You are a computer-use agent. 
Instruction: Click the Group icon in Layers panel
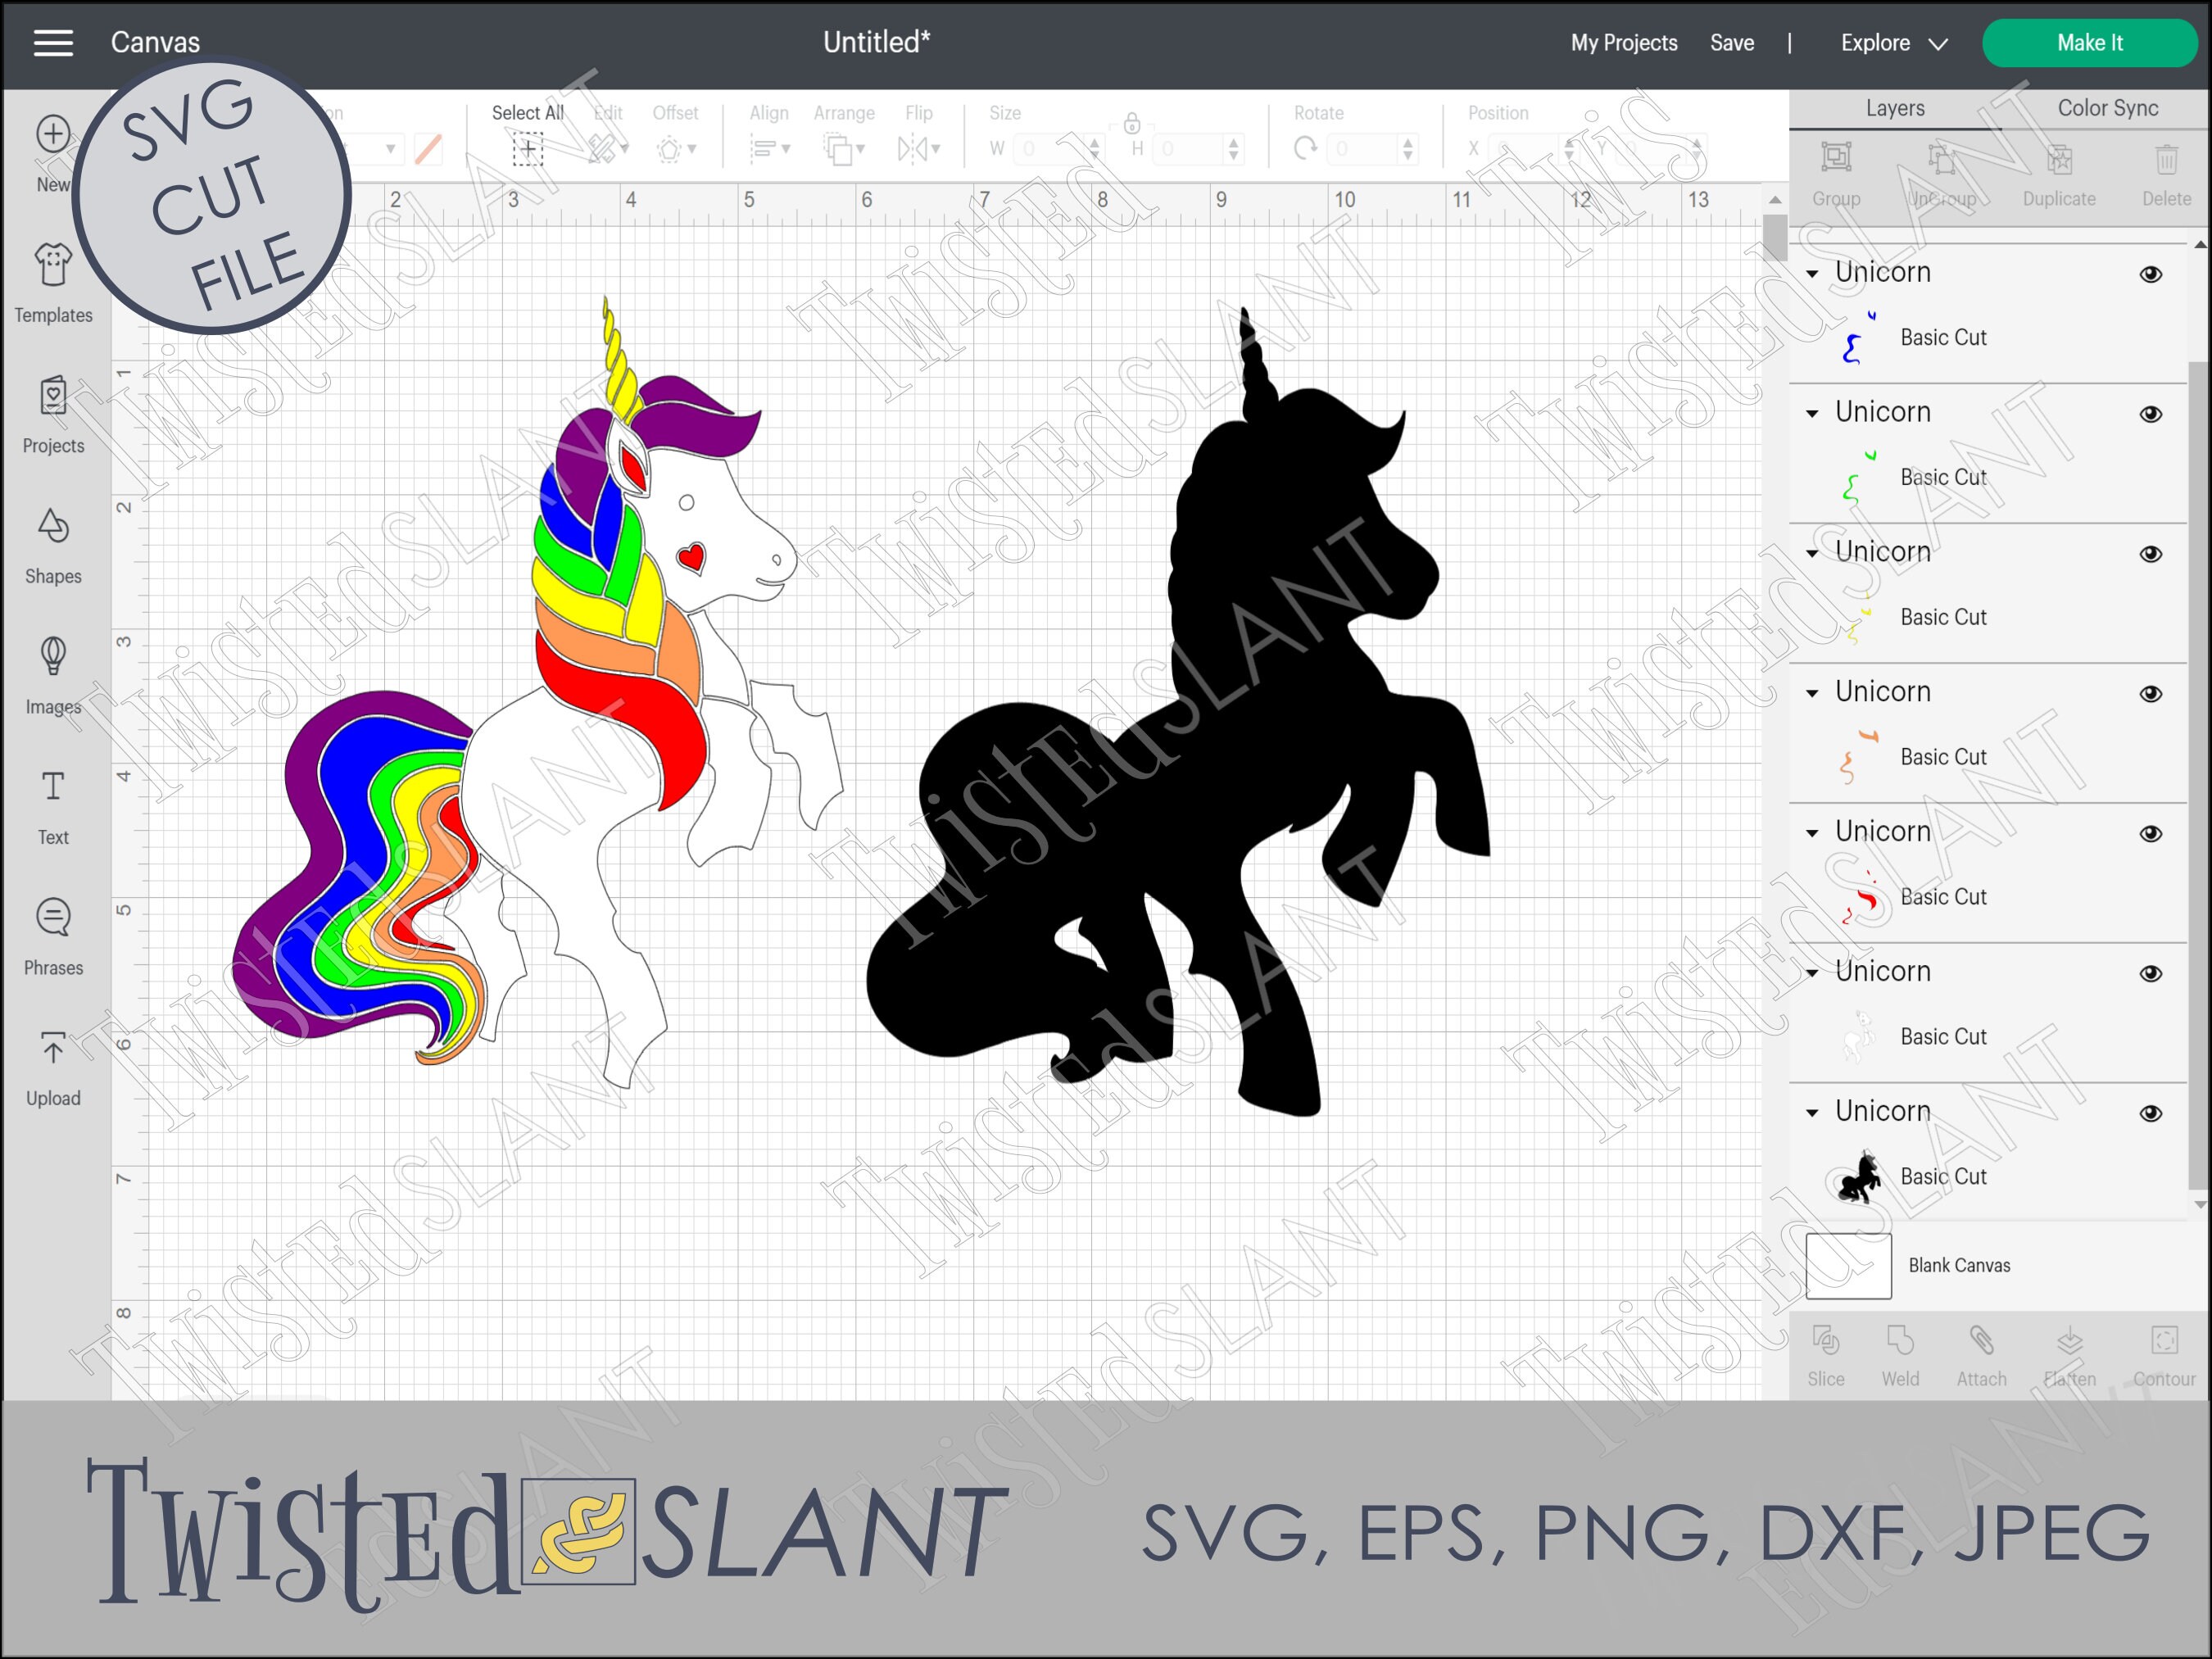click(x=1836, y=158)
